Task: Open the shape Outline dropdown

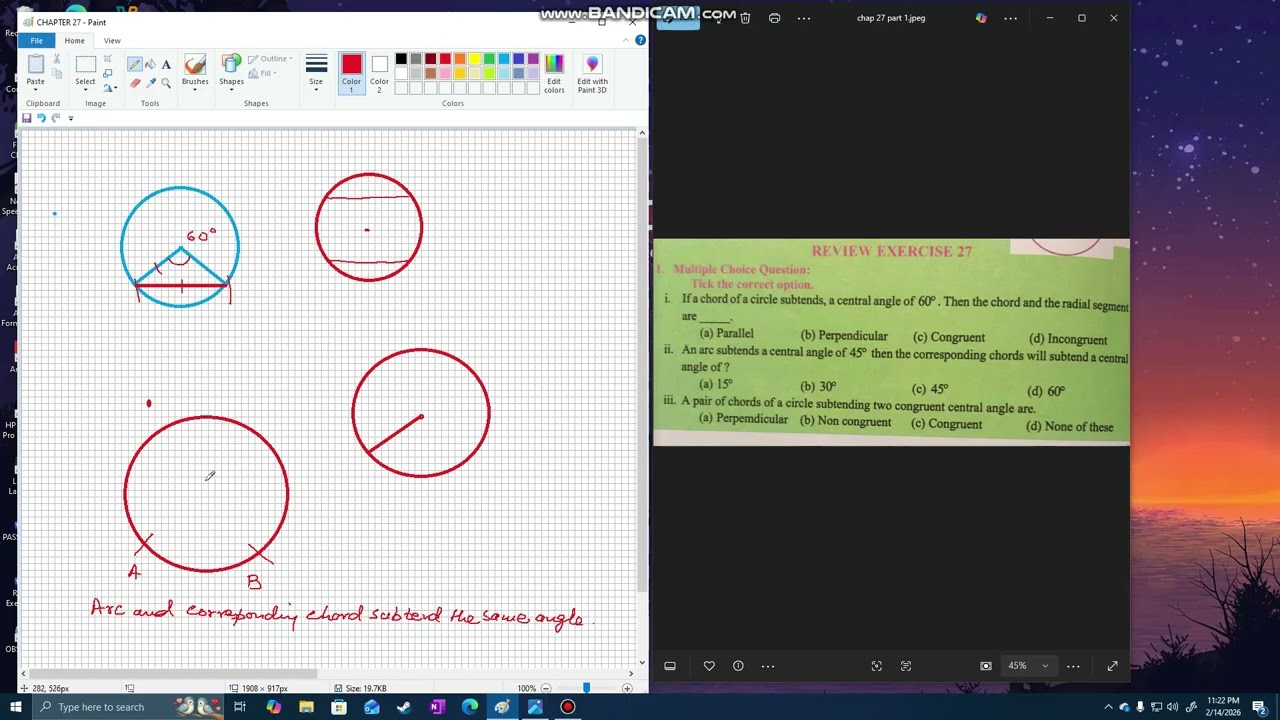Action: click(270, 59)
